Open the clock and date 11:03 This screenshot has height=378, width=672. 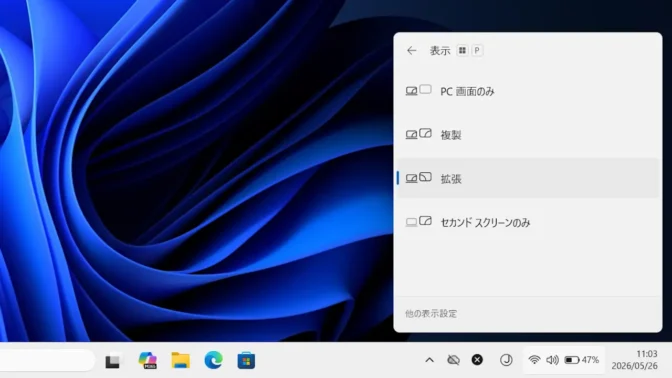coord(634,360)
